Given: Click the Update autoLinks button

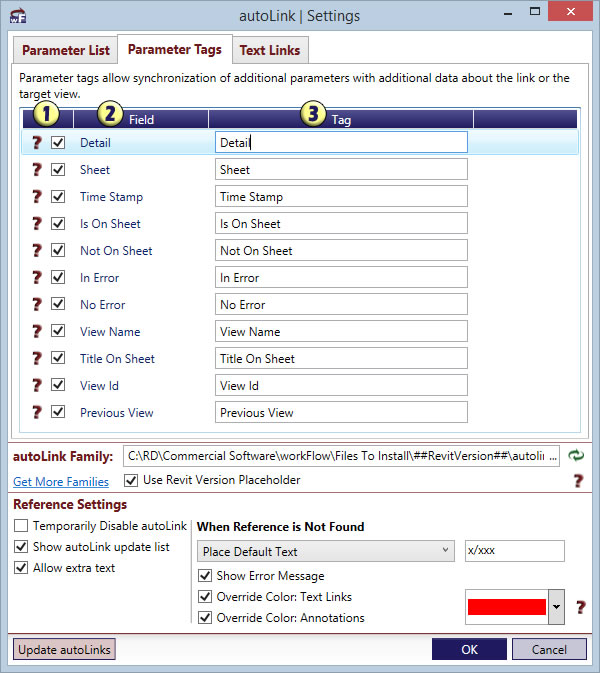Looking at the screenshot, I should [64, 649].
